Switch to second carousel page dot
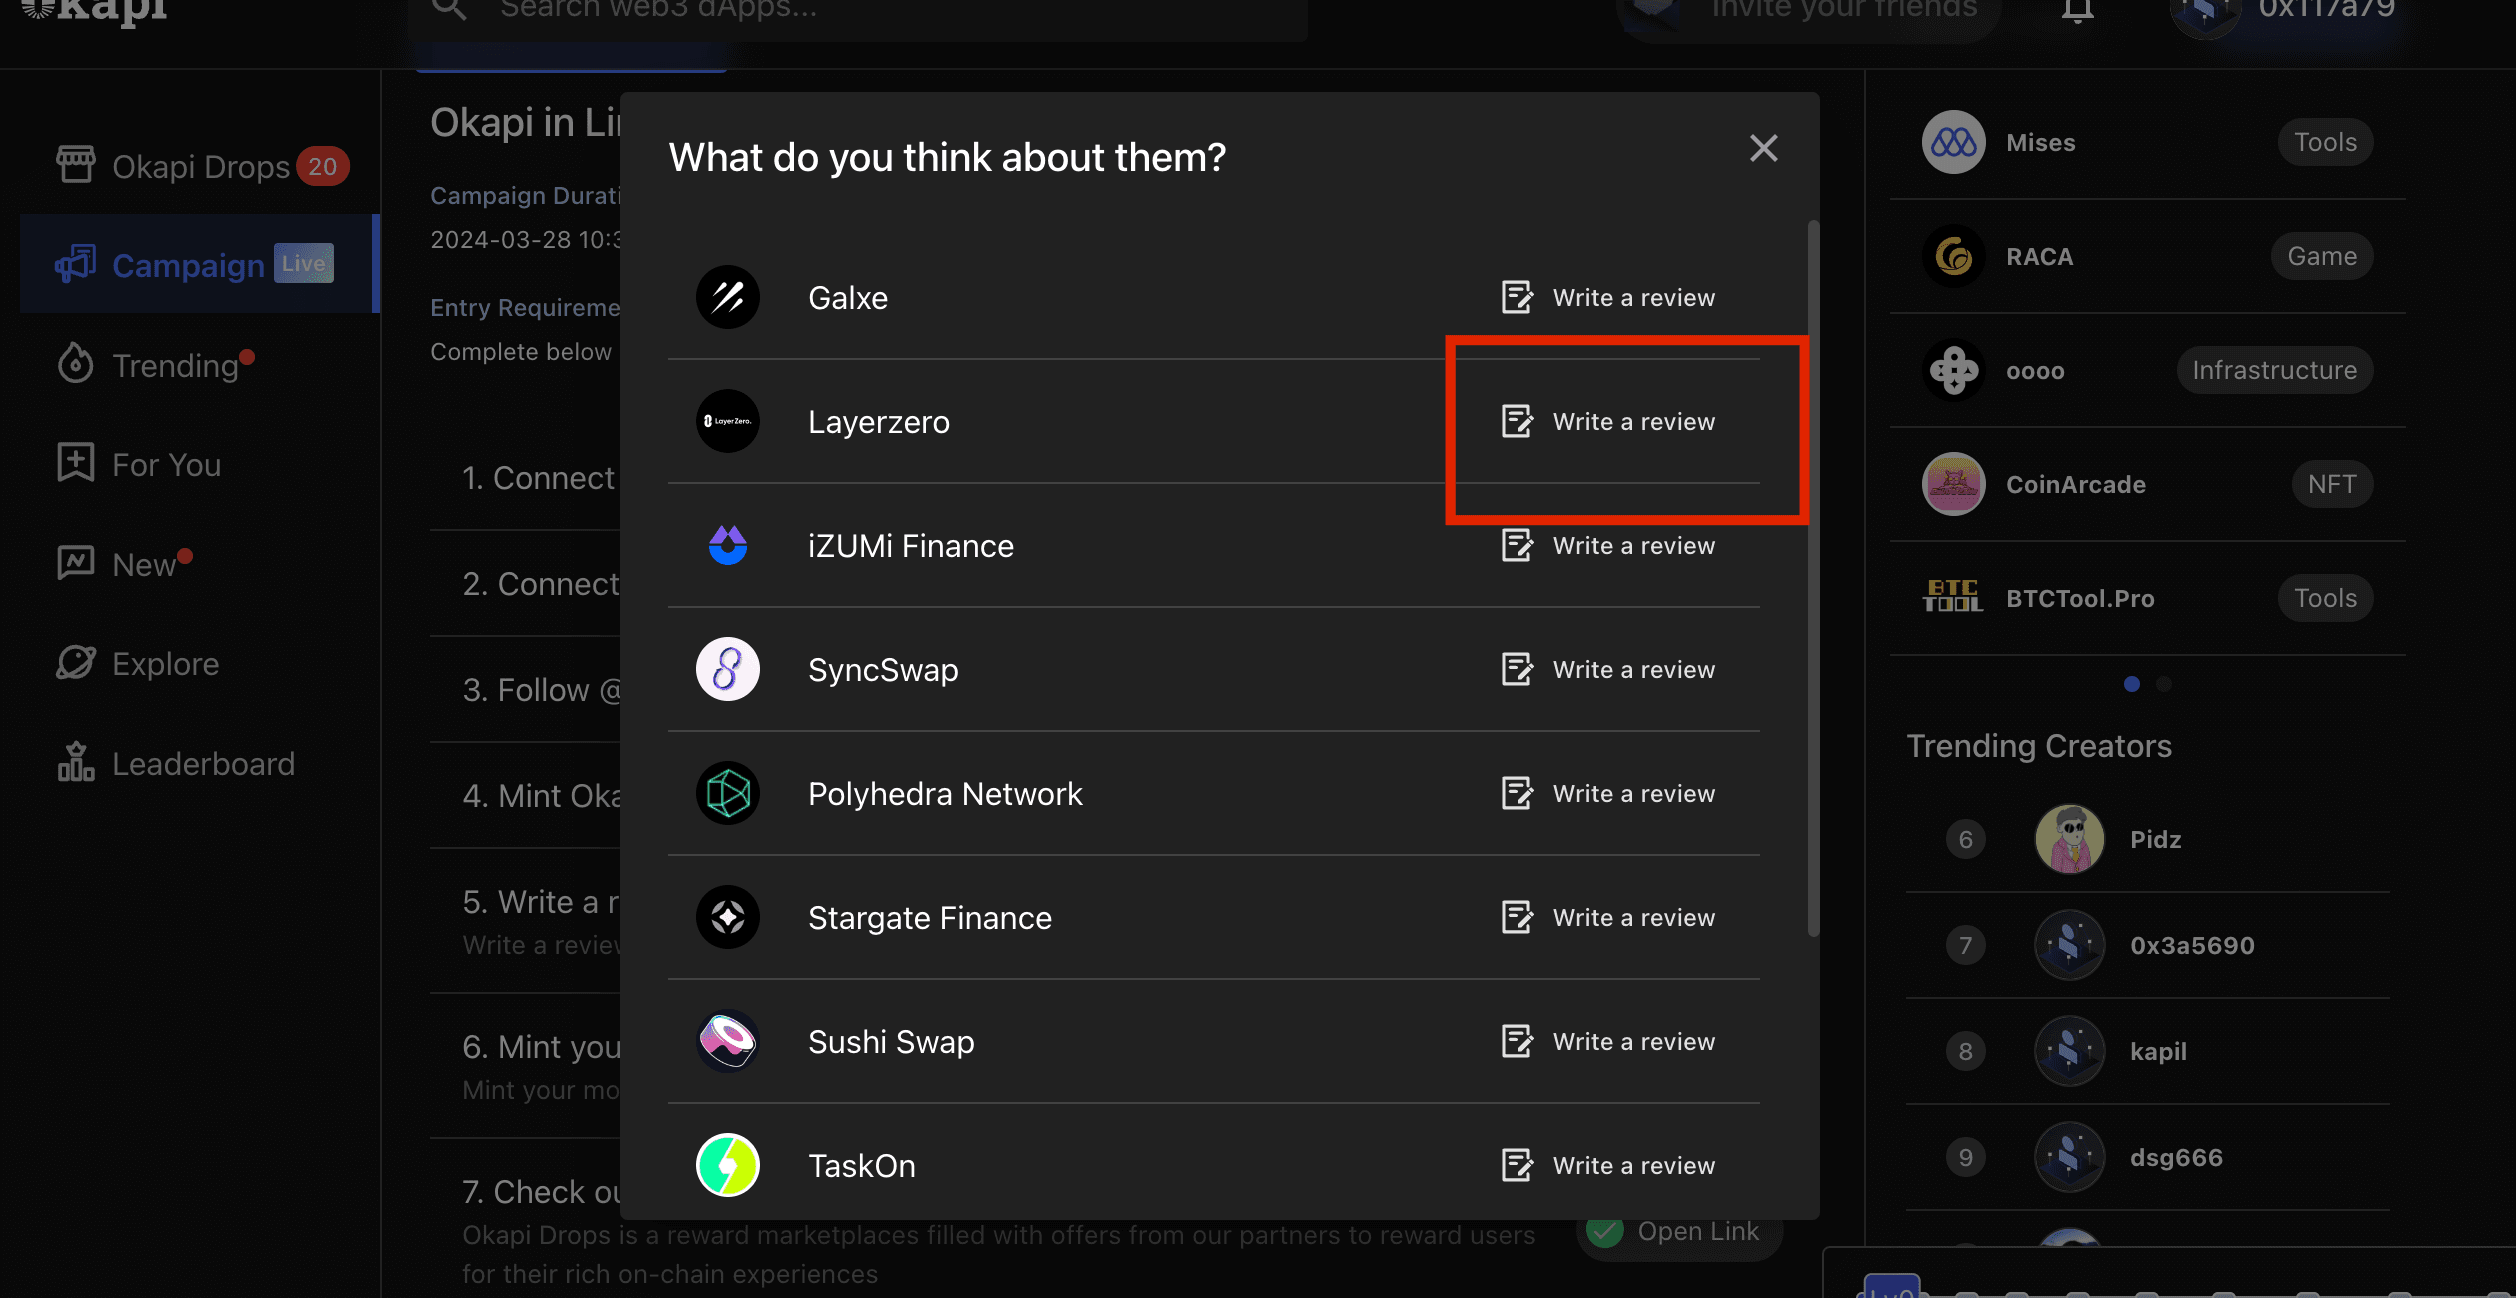Viewport: 2516px width, 1298px height. (2164, 684)
